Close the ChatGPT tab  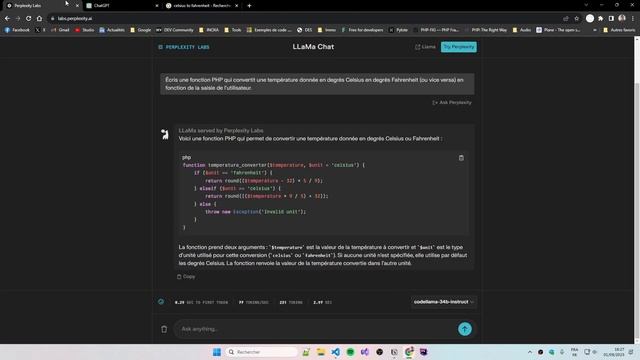(157, 6)
